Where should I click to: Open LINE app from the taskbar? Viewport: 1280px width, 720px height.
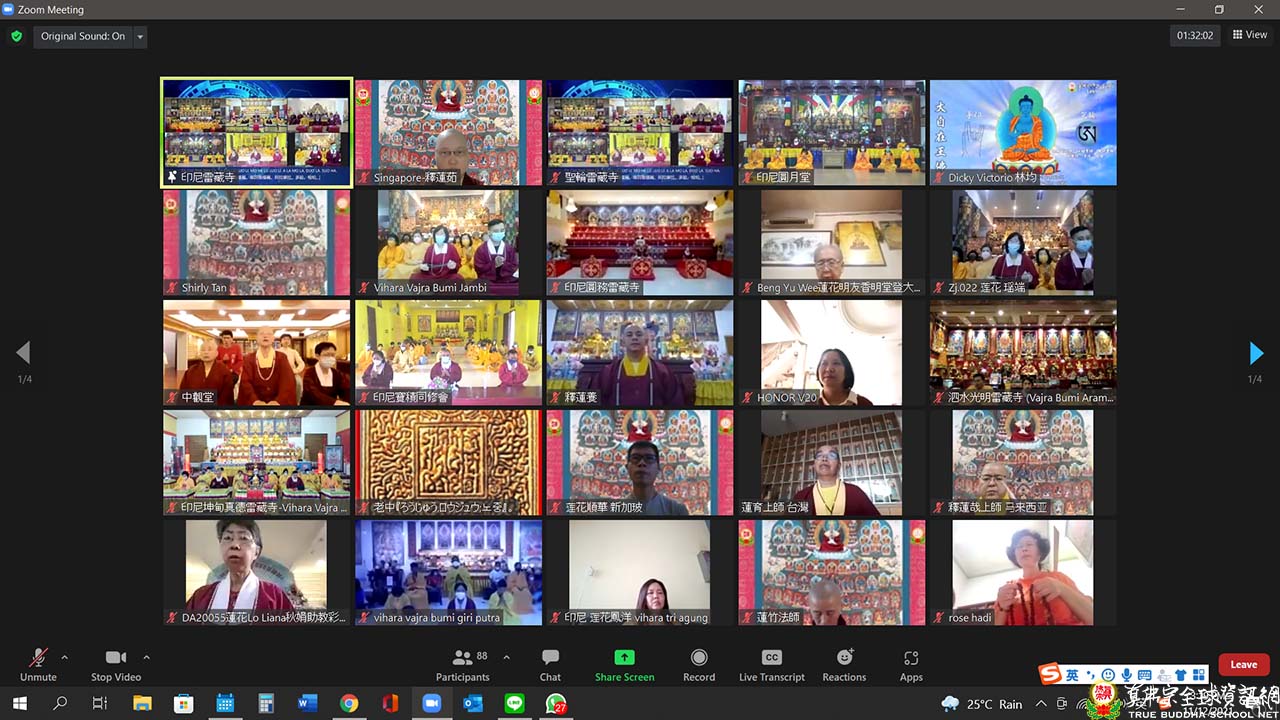[x=514, y=704]
